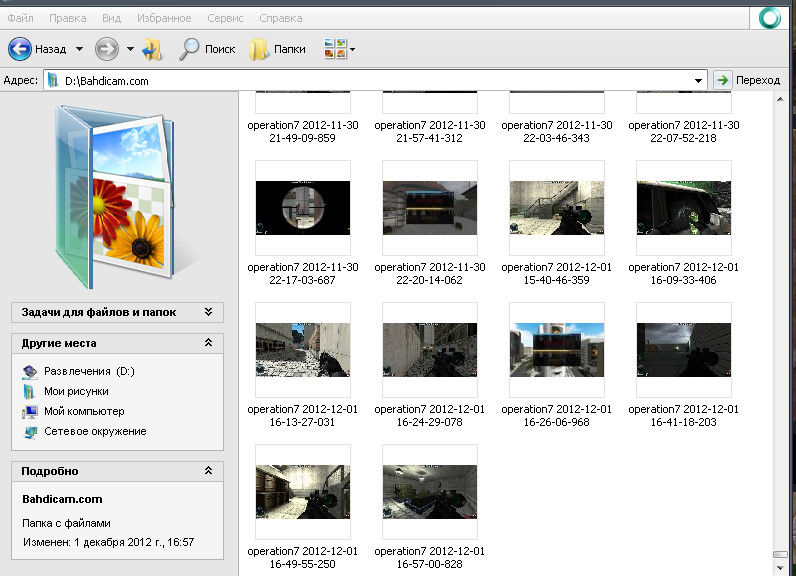Image resolution: width=796 pixels, height=576 pixels.
Task: Click the Мои рисунки folder icon
Action: (29, 392)
